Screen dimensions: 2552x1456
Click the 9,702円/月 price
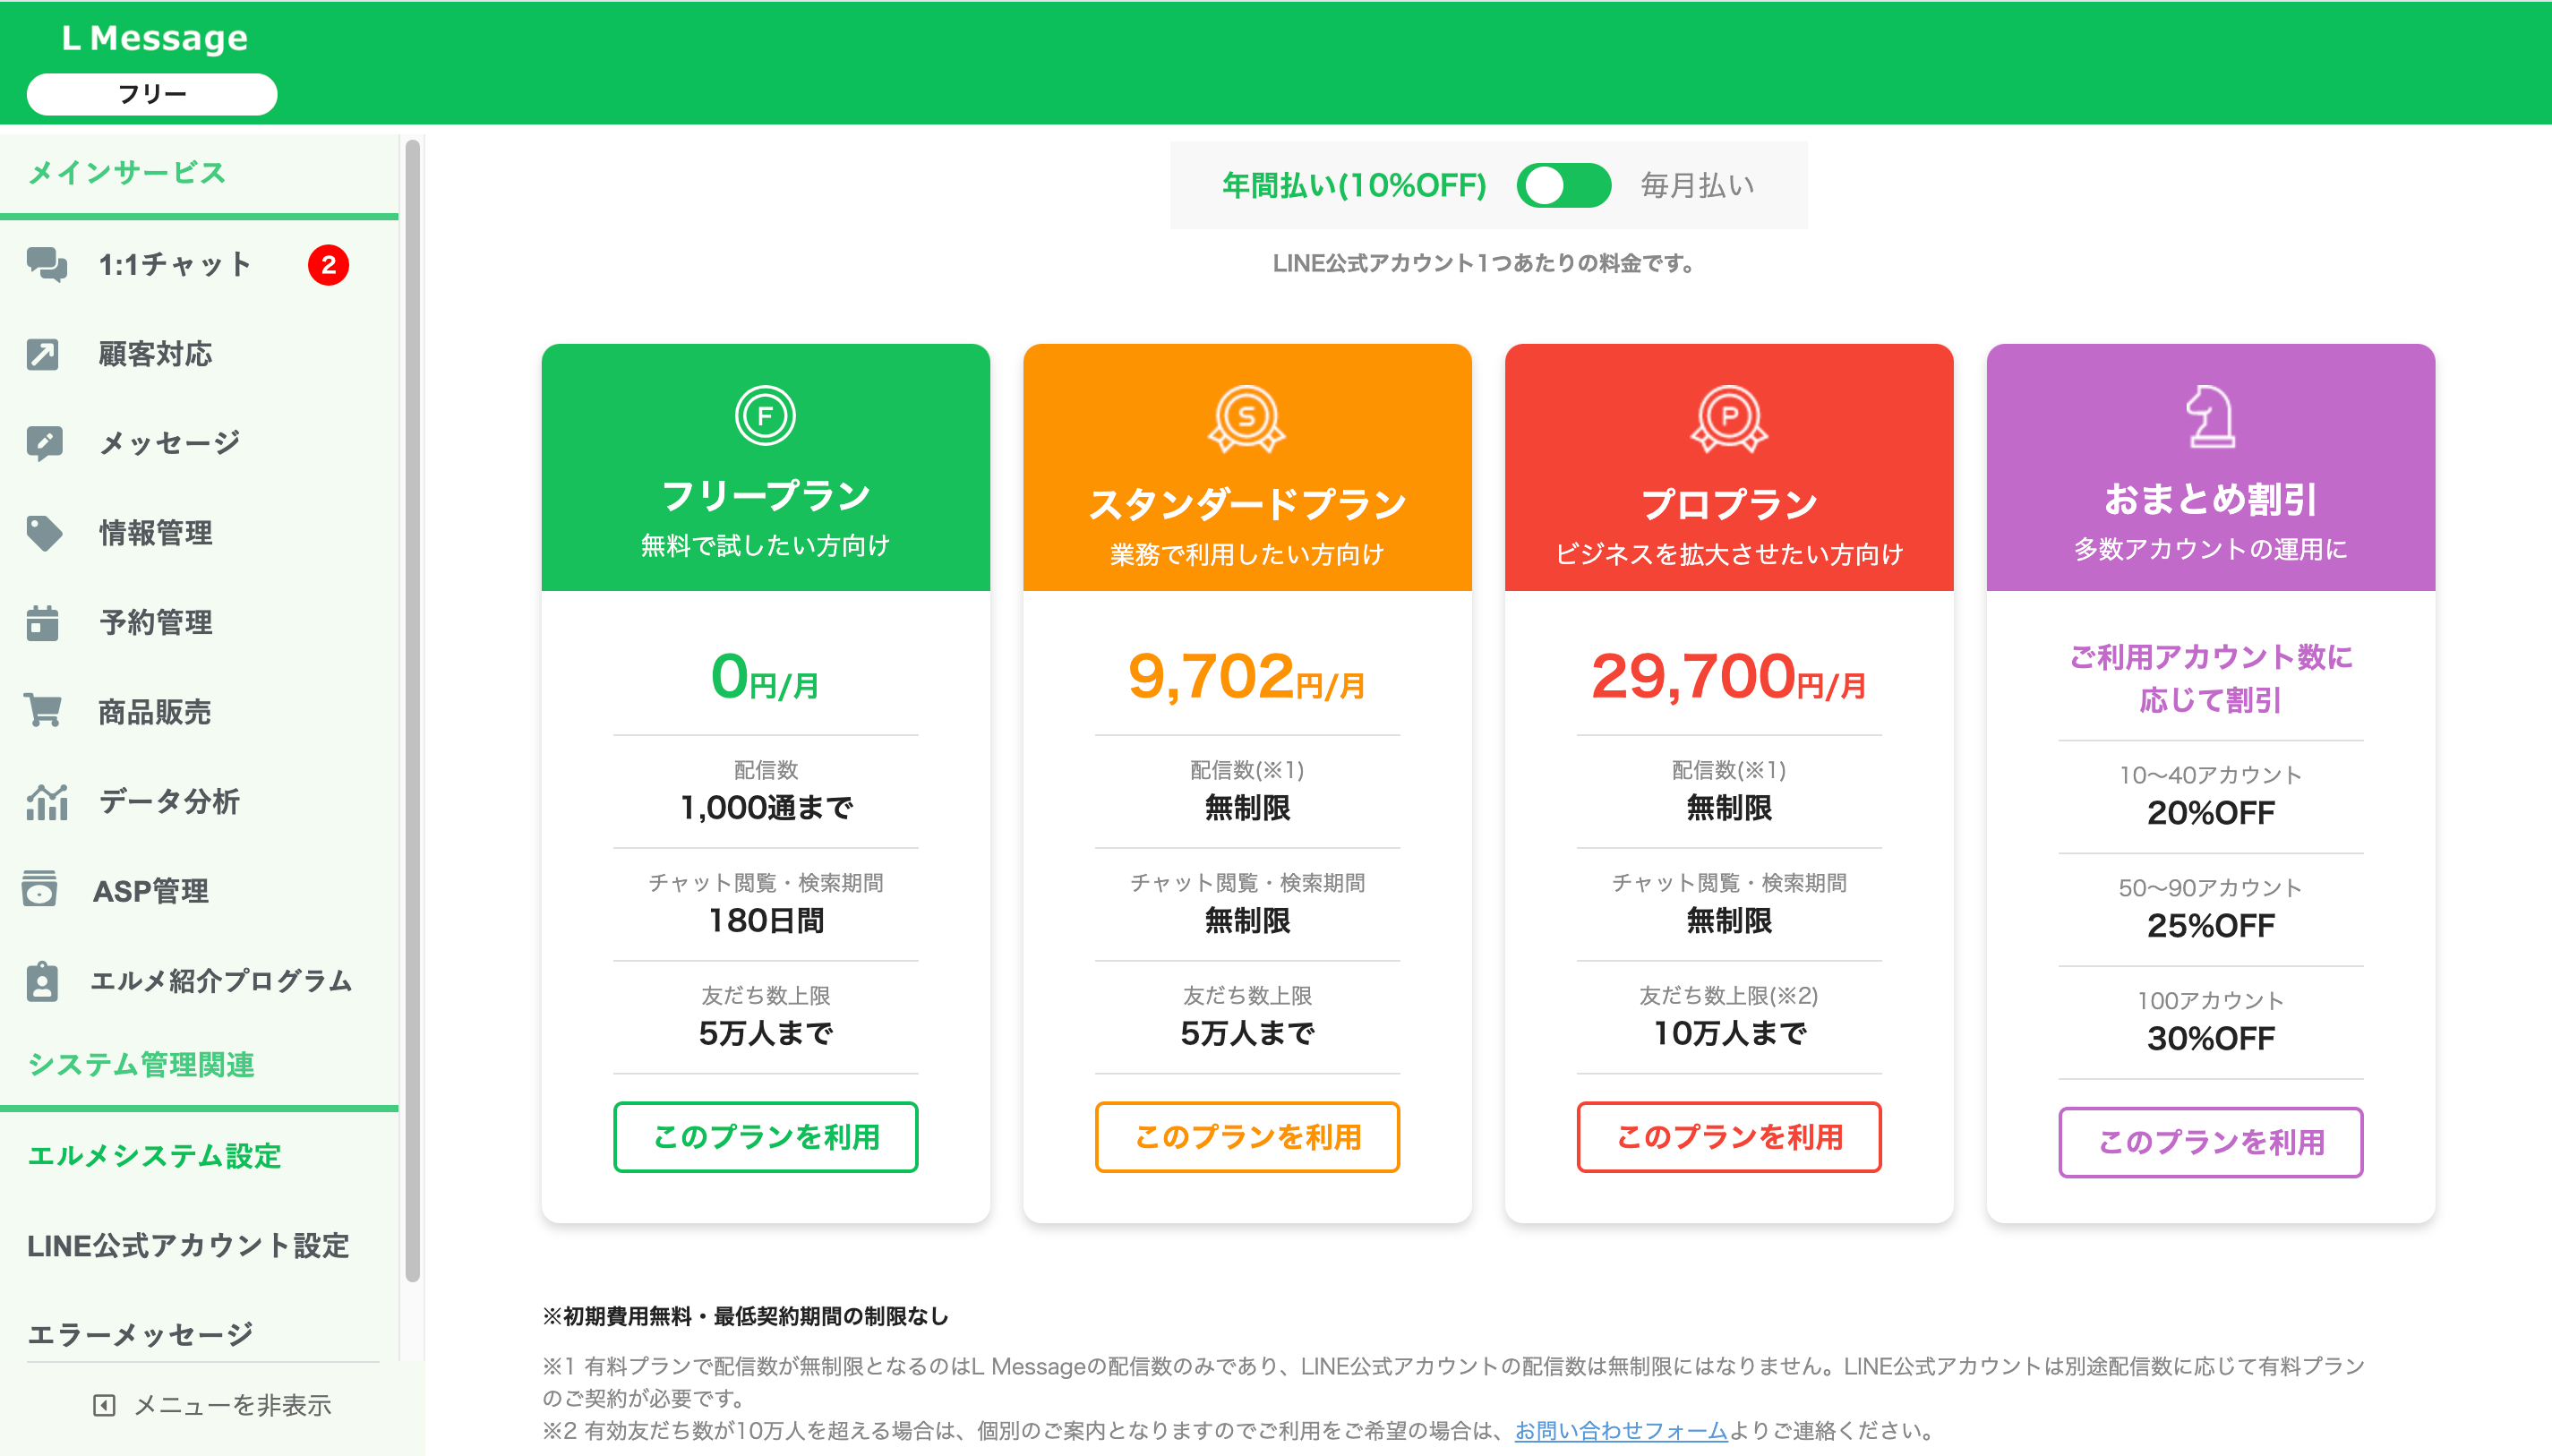[x=1247, y=677]
